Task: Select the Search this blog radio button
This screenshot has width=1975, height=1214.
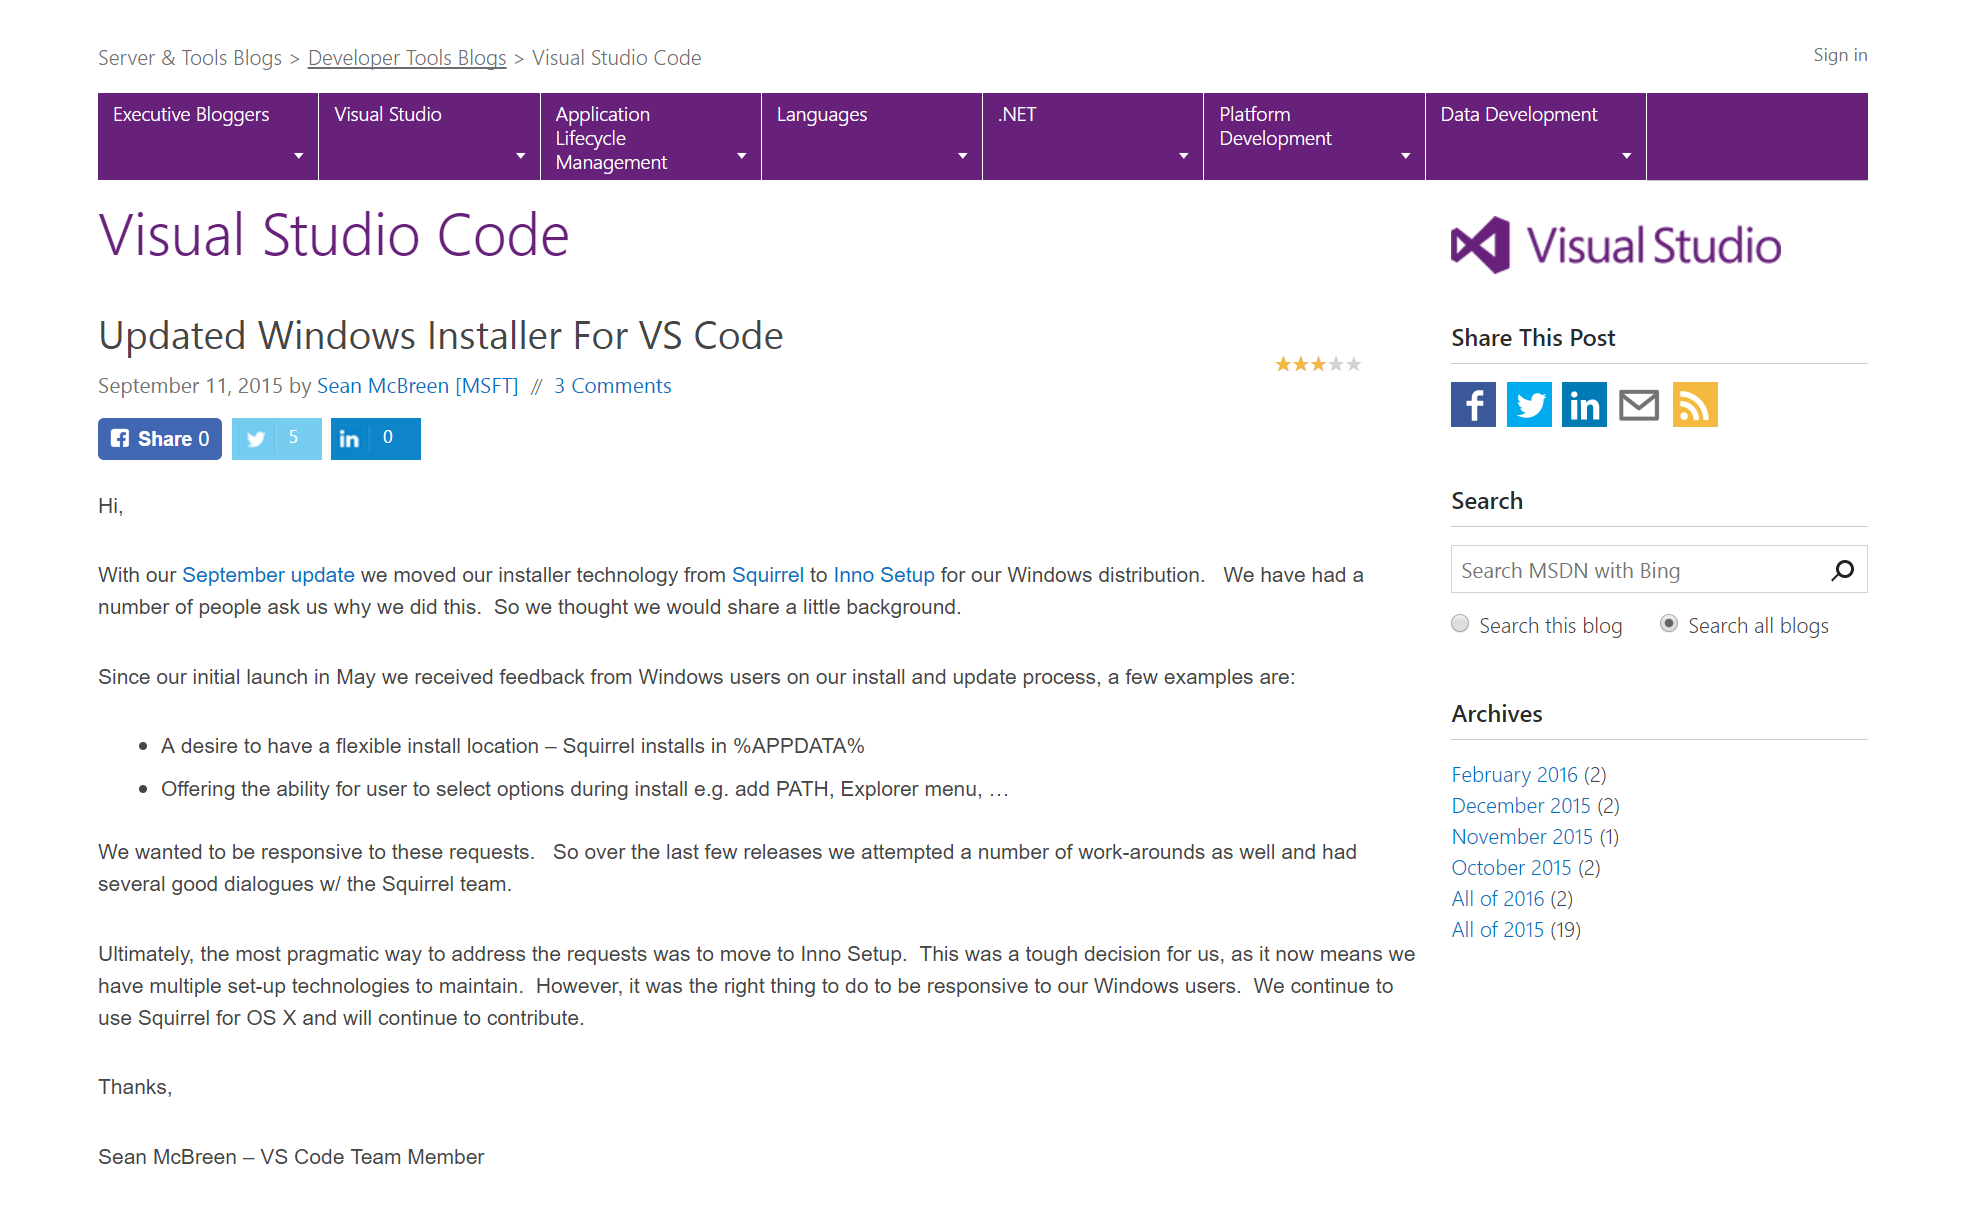Action: pyautogui.click(x=1460, y=624)
